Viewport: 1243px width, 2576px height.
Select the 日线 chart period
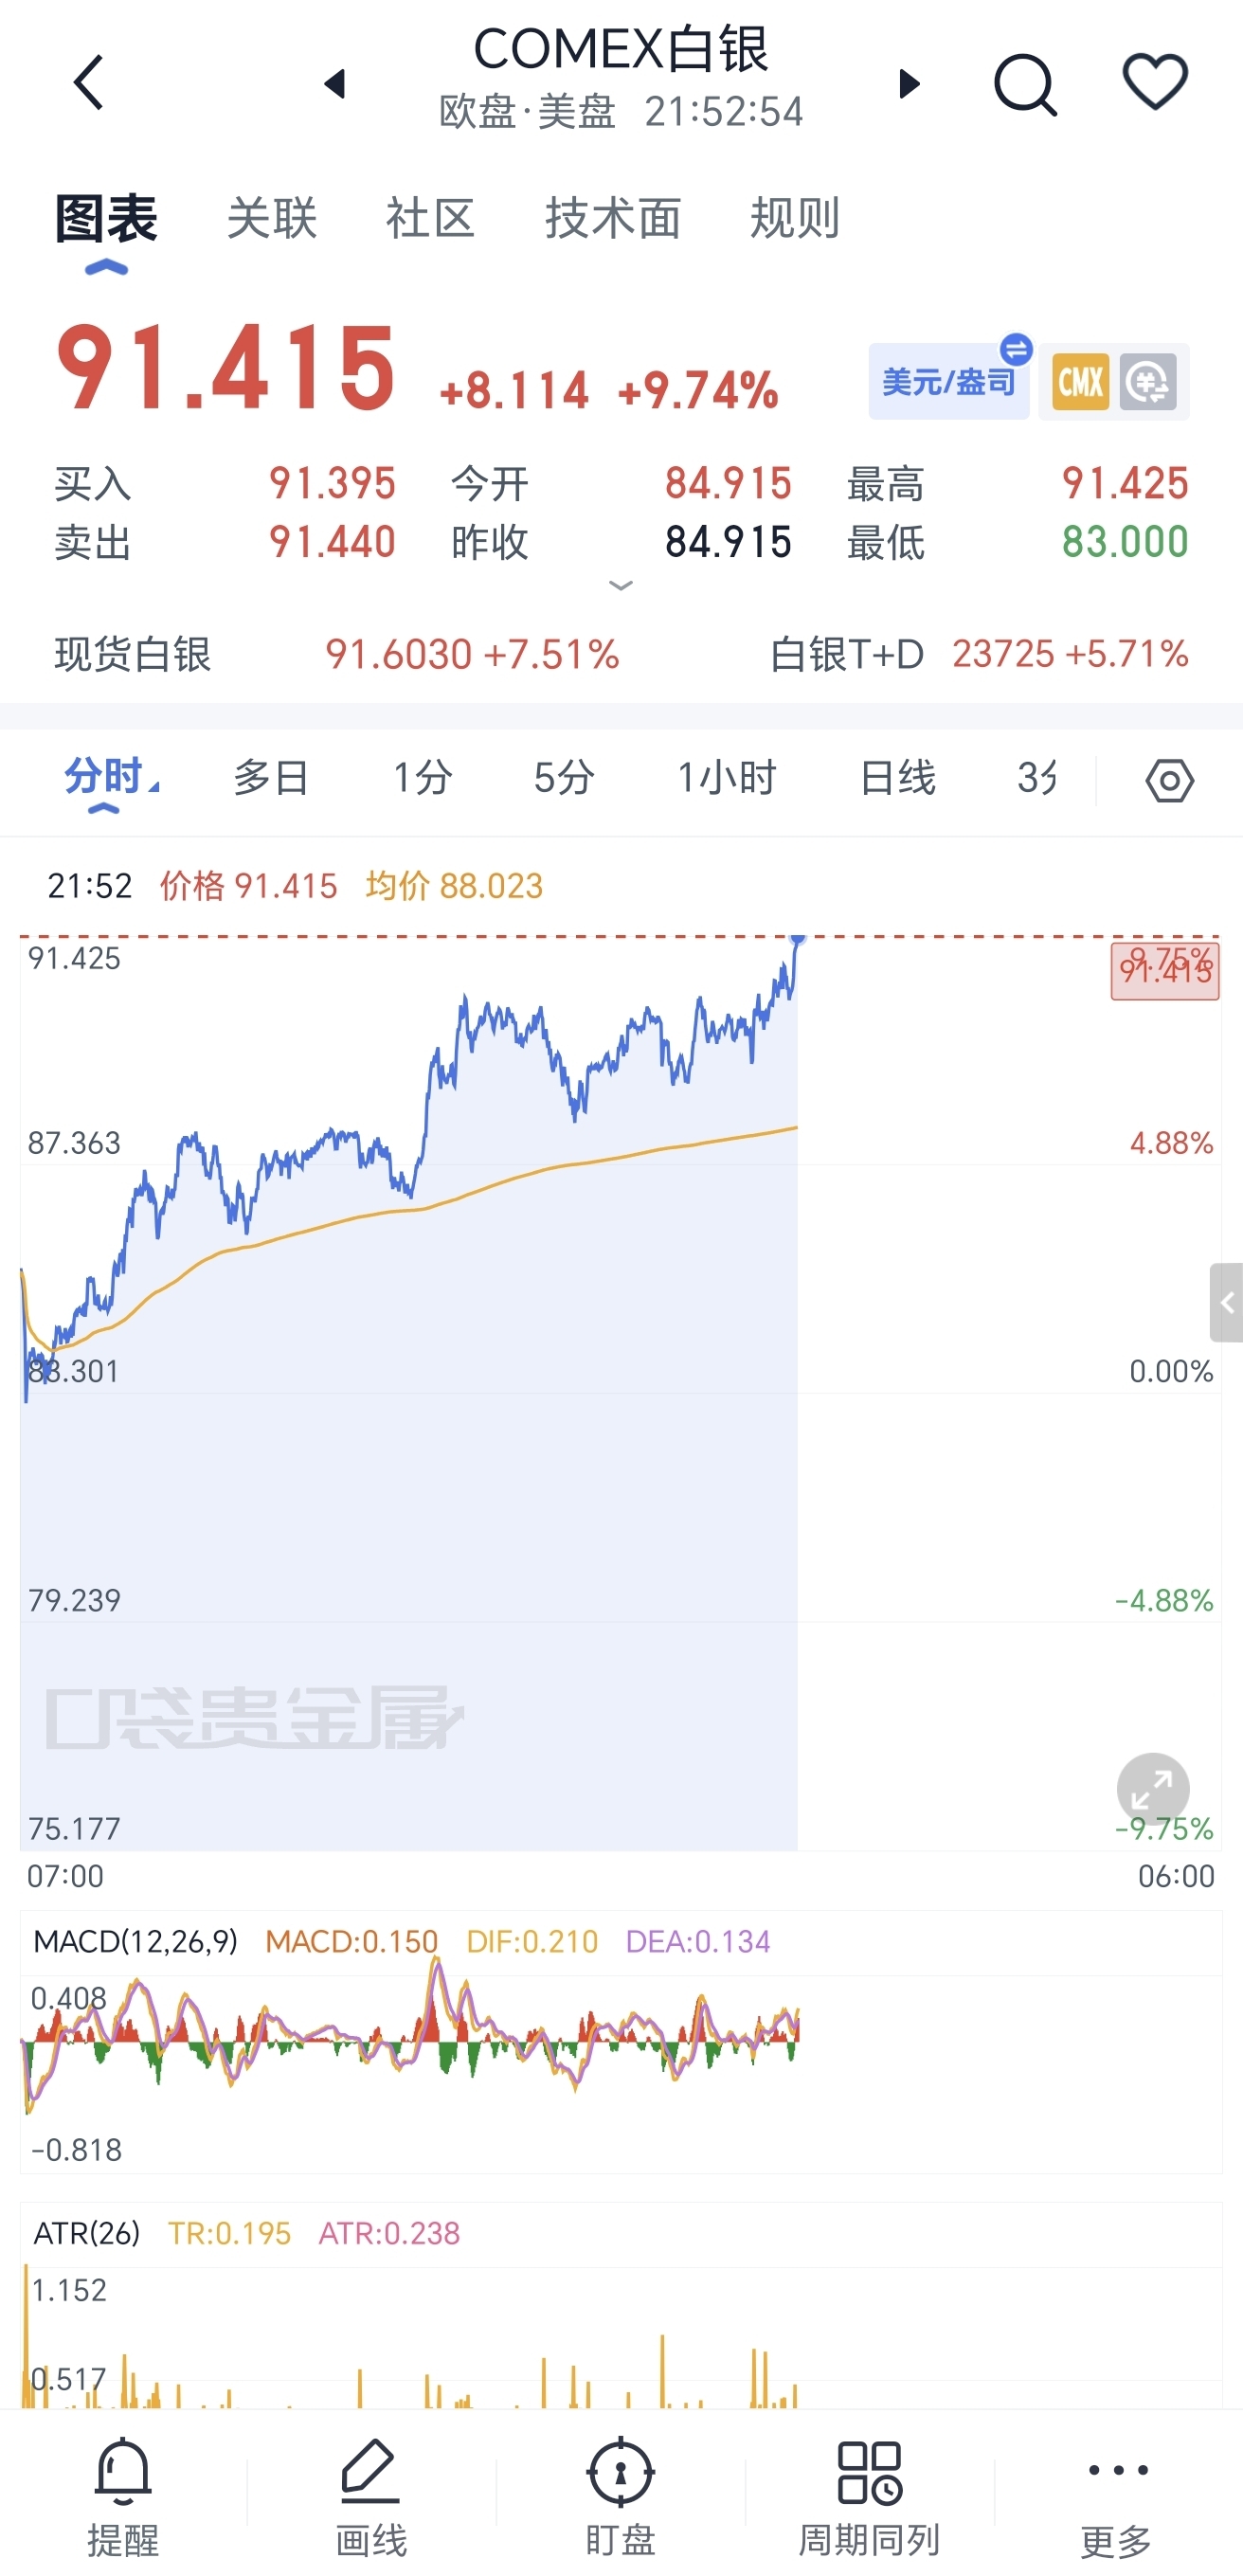(x=897, y=778)
